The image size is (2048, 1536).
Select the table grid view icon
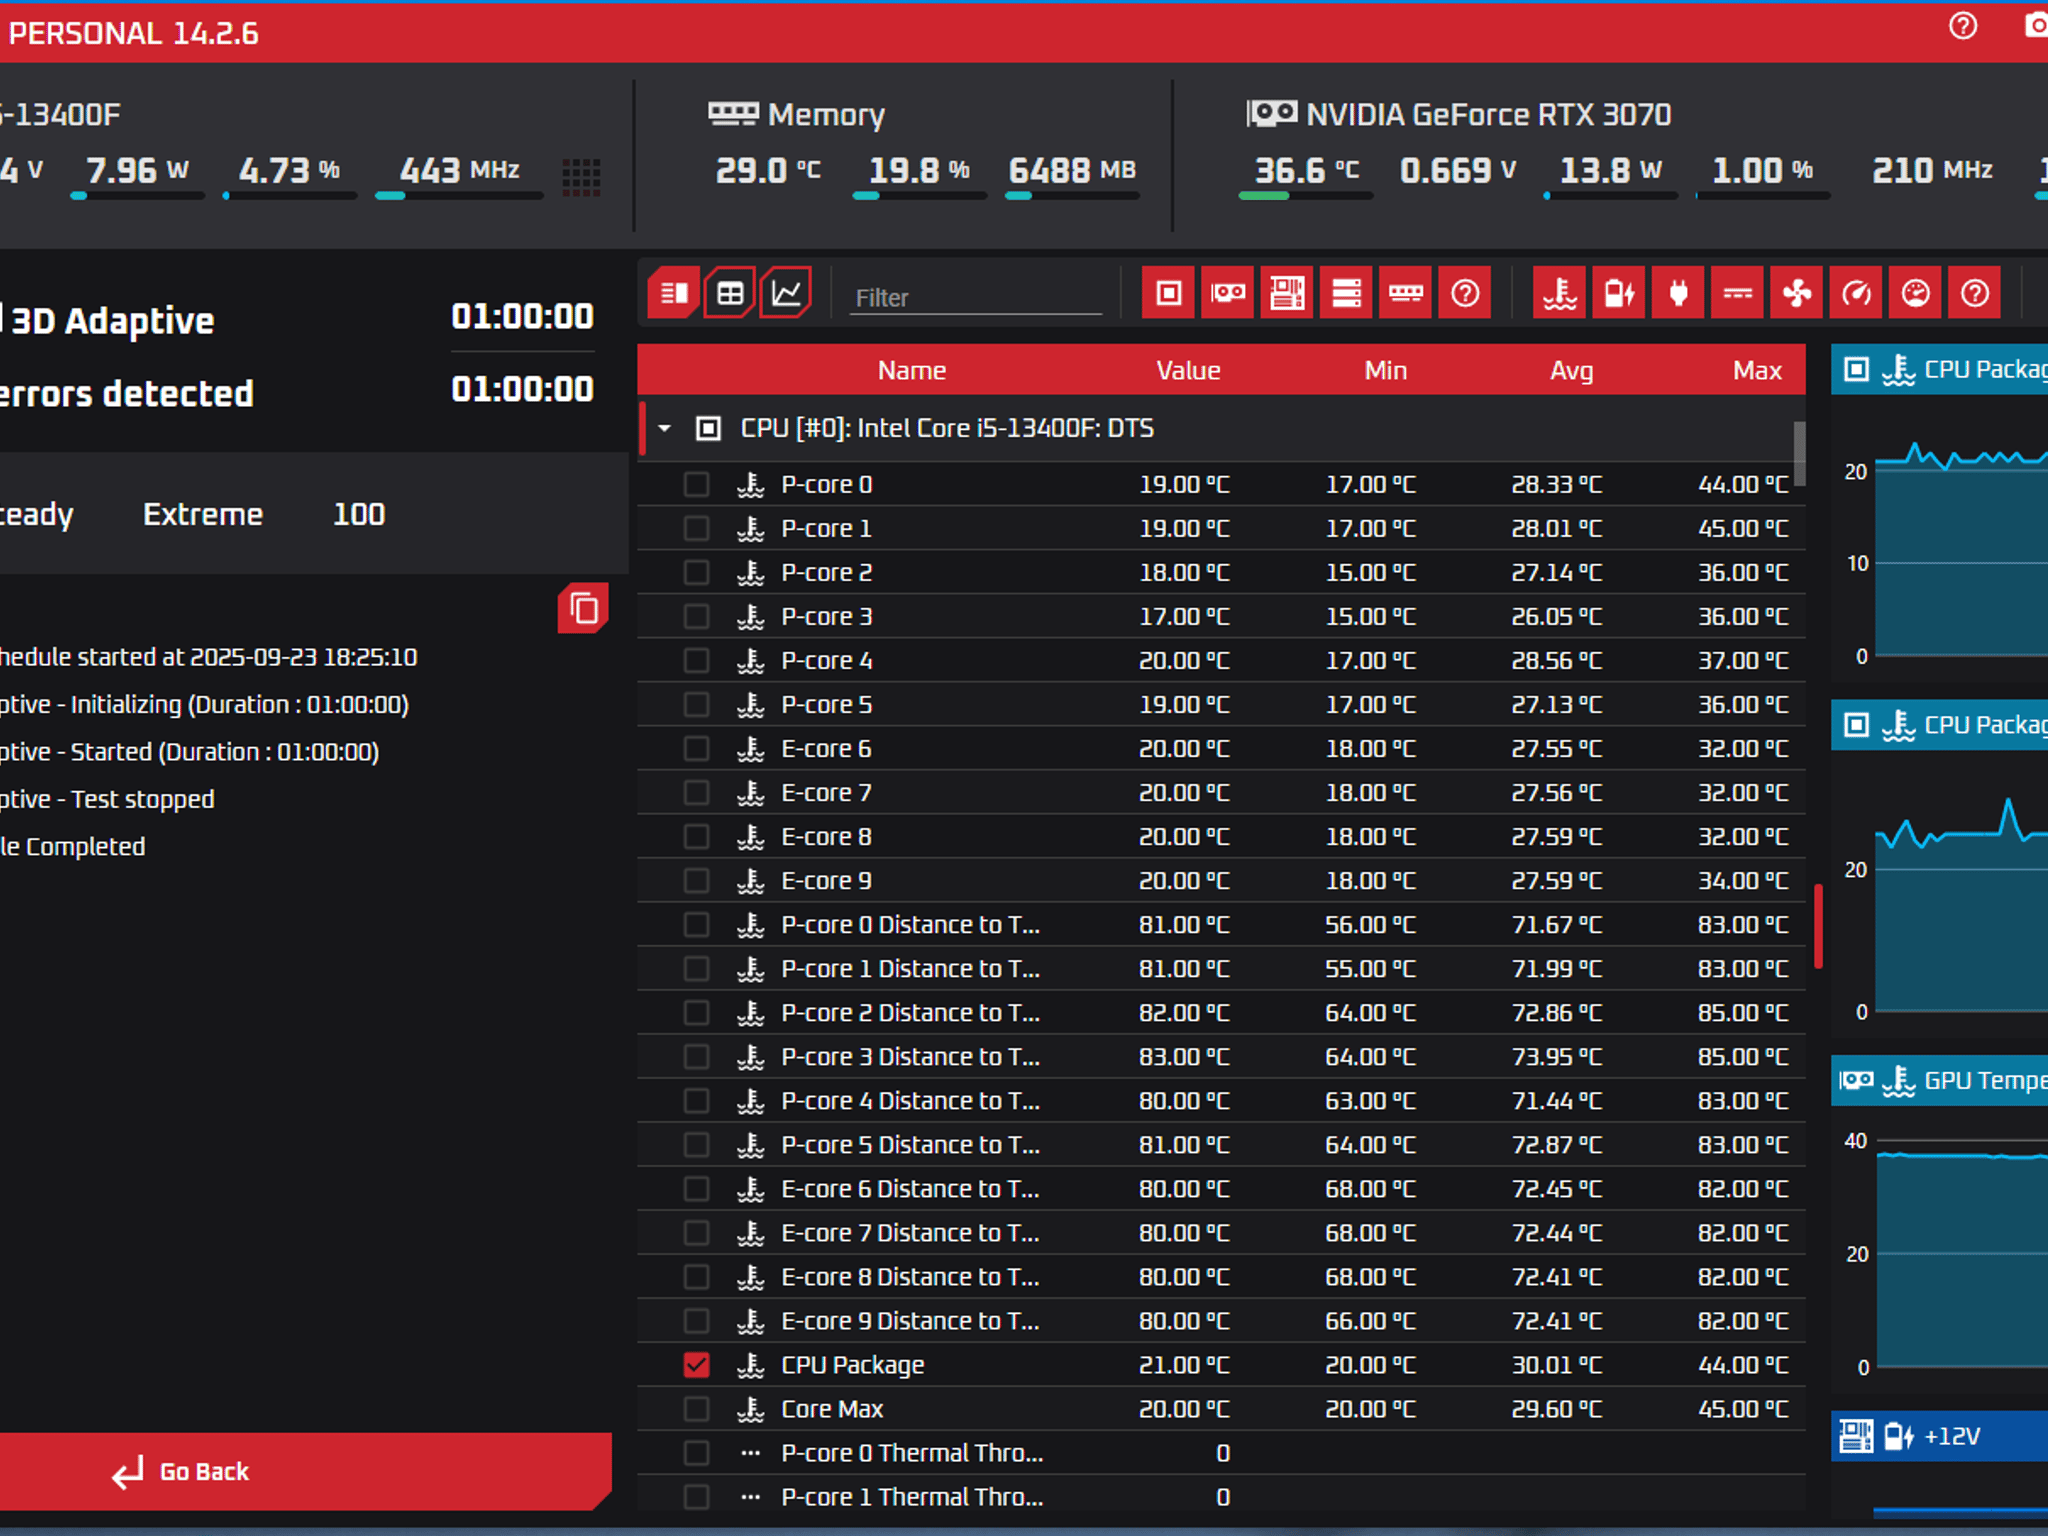(730, 293)
